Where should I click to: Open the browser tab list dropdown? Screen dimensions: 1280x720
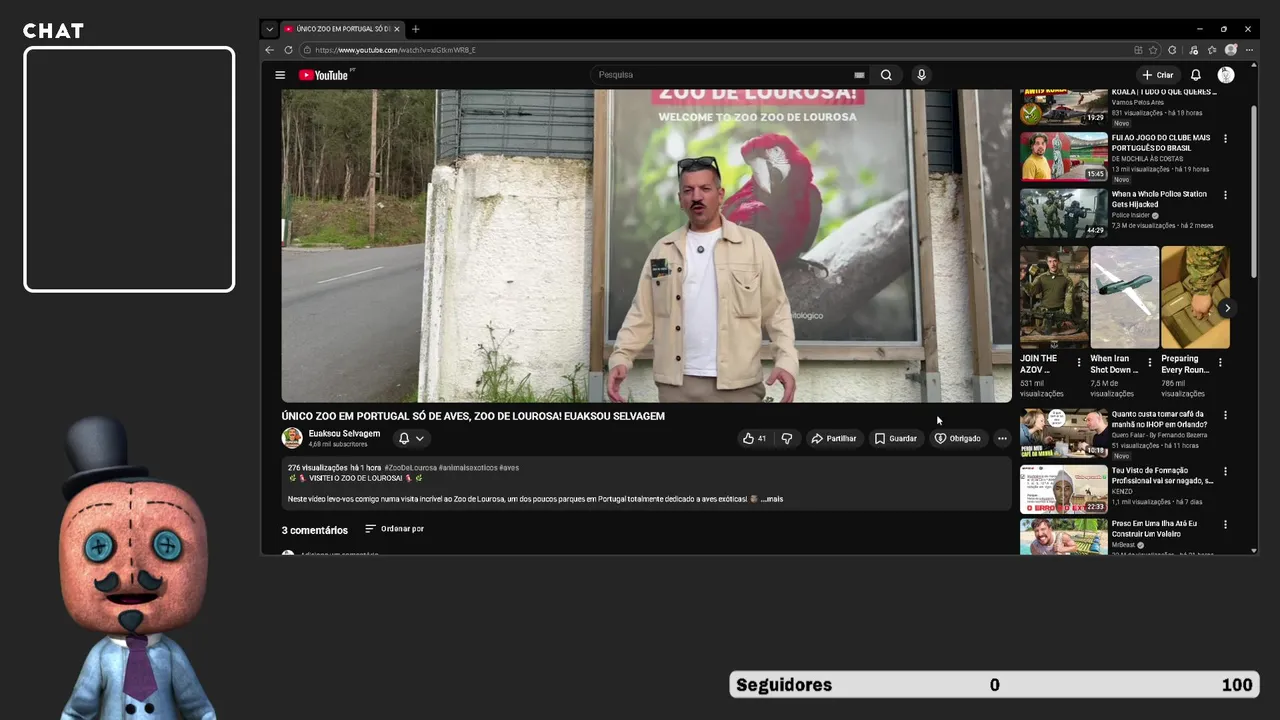[269, 29]
